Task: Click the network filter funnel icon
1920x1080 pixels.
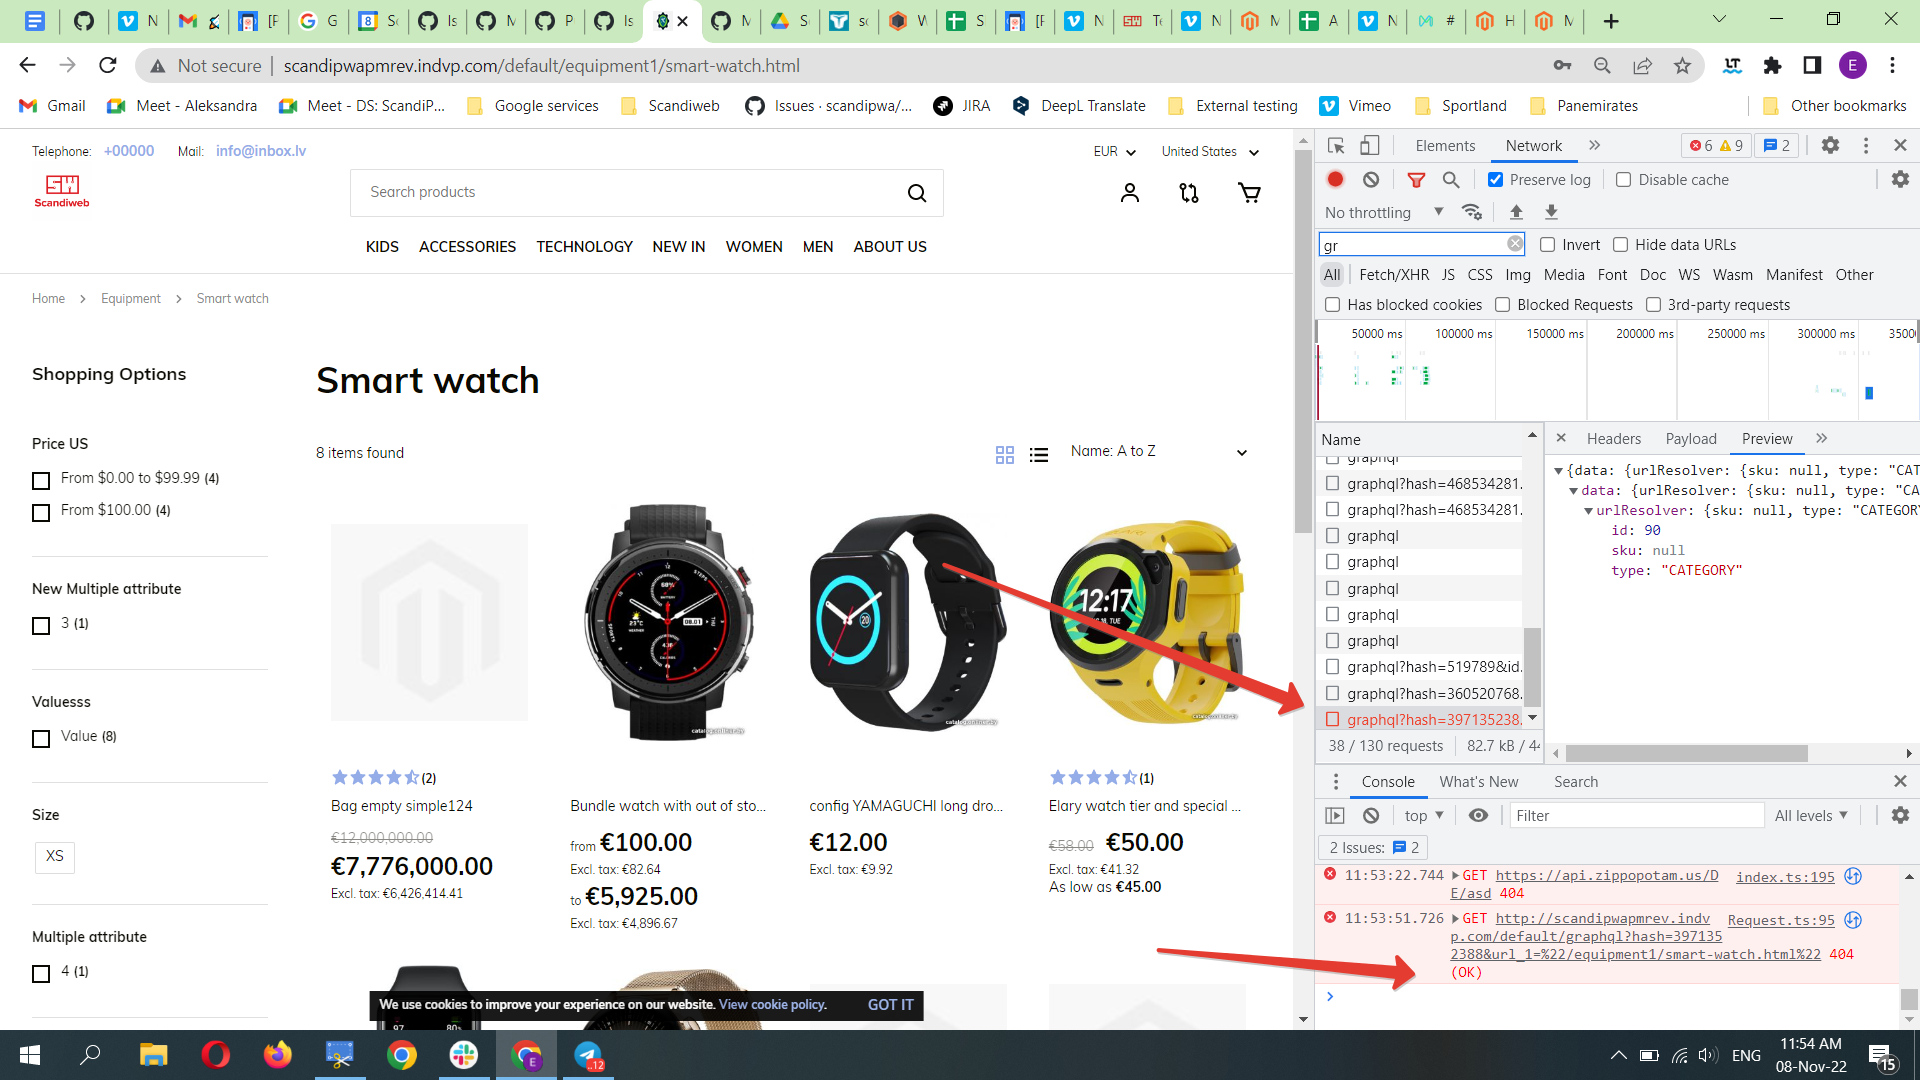Action: tap(1416, 180)
